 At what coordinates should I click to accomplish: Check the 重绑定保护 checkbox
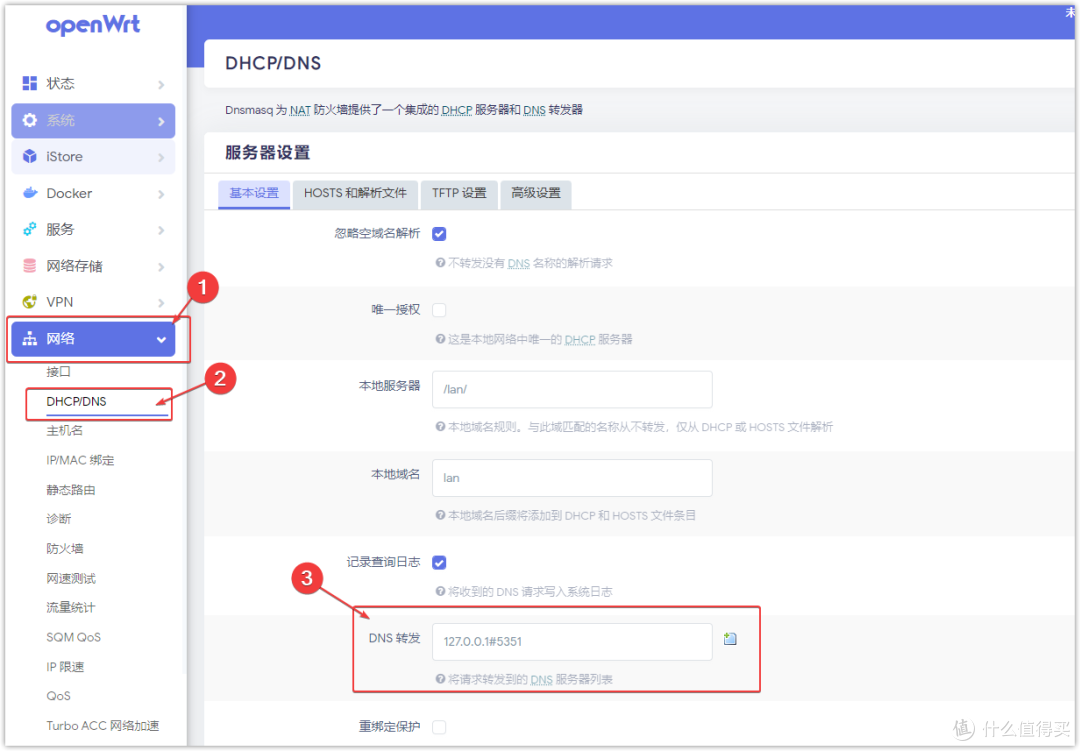click(x=439, y=727)
